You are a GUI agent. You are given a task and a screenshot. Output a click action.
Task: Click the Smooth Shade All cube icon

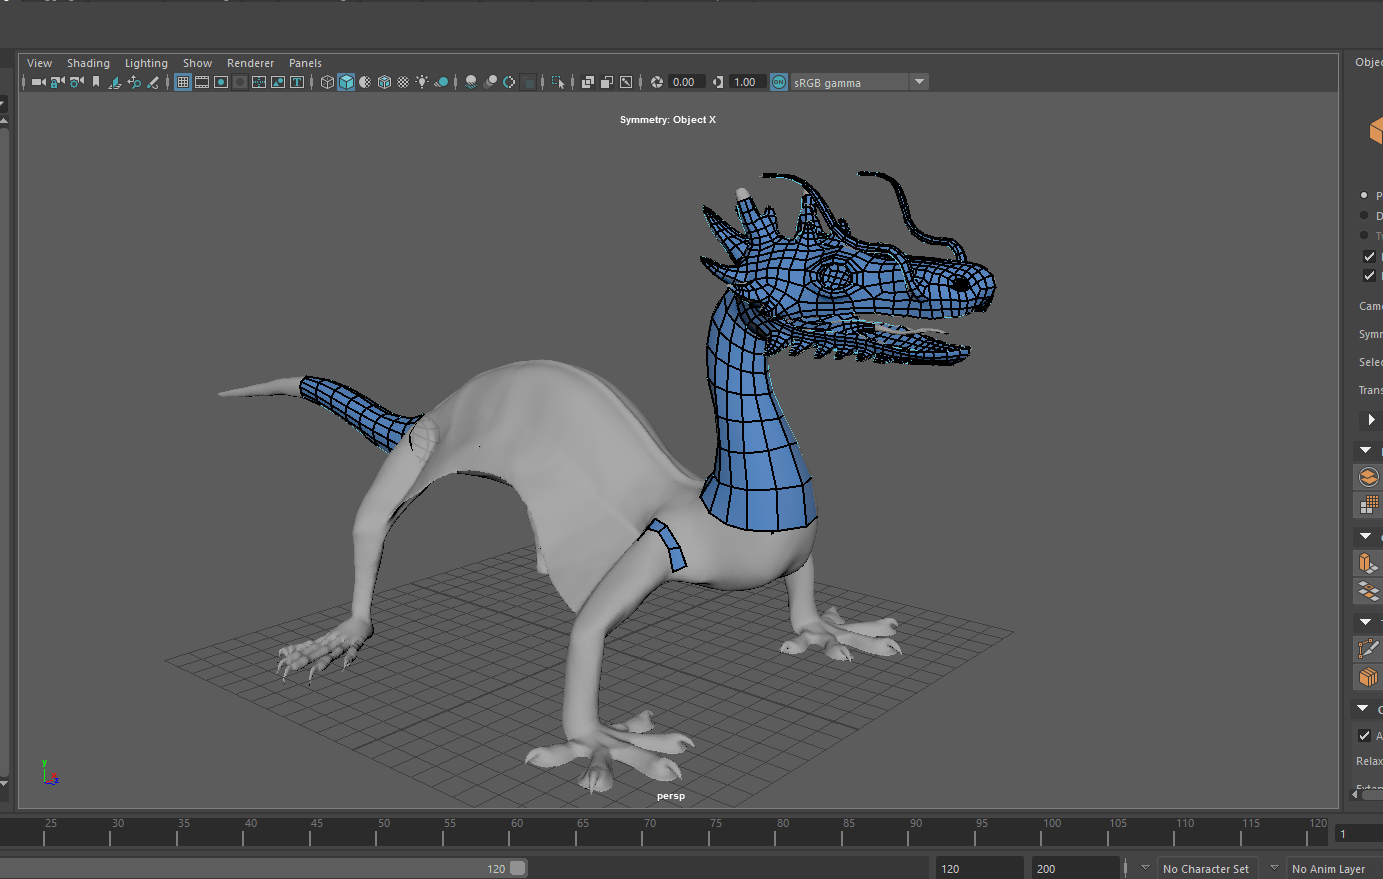pos(346,82)
